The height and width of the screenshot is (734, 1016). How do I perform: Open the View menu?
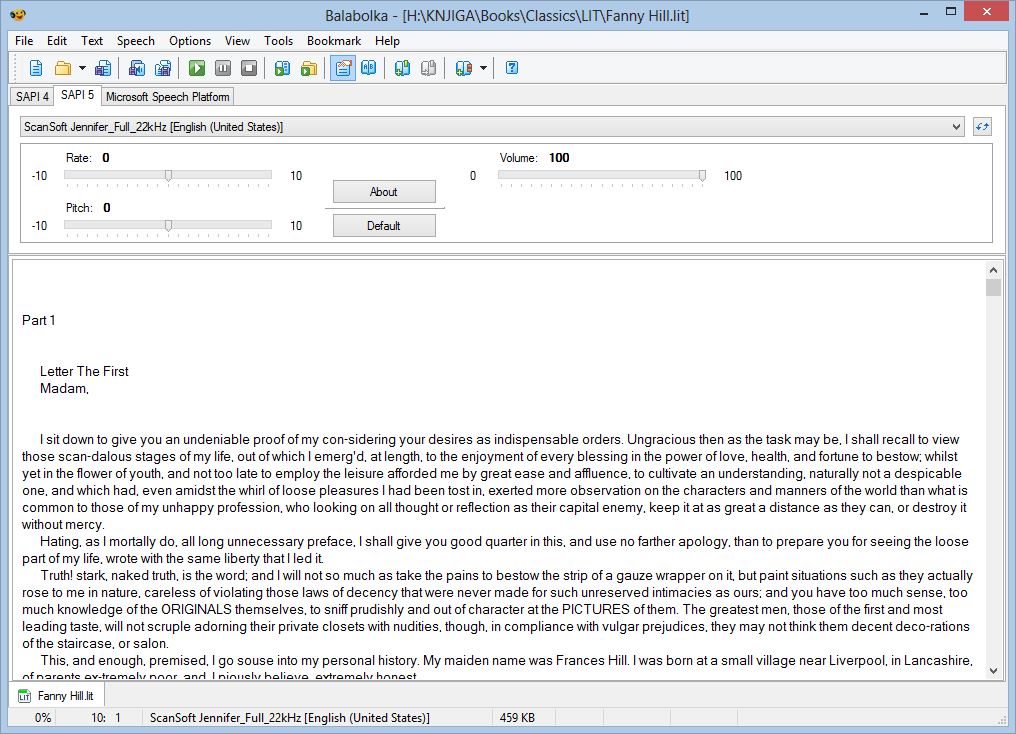click(237, 41)
